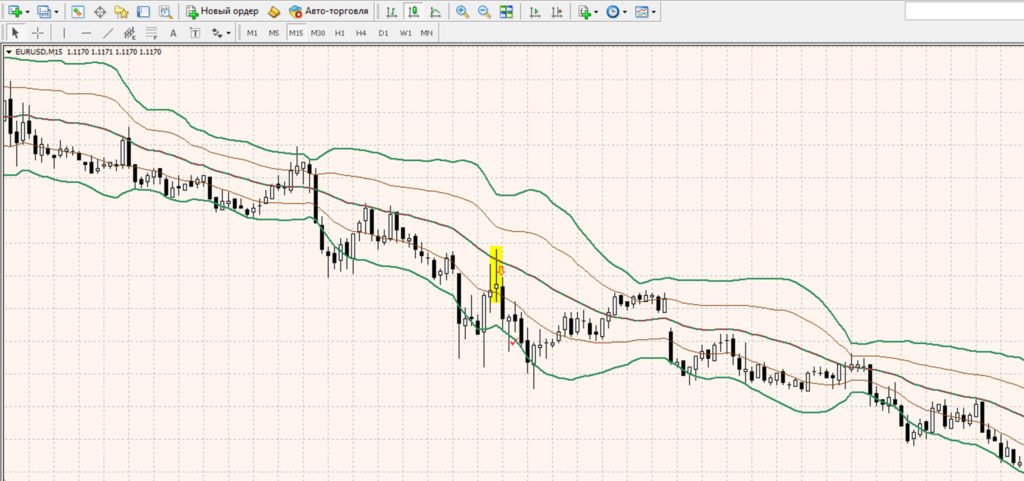Switch to H1 timeframe
The image size is (1024, 481).
[x=340, y=33]
